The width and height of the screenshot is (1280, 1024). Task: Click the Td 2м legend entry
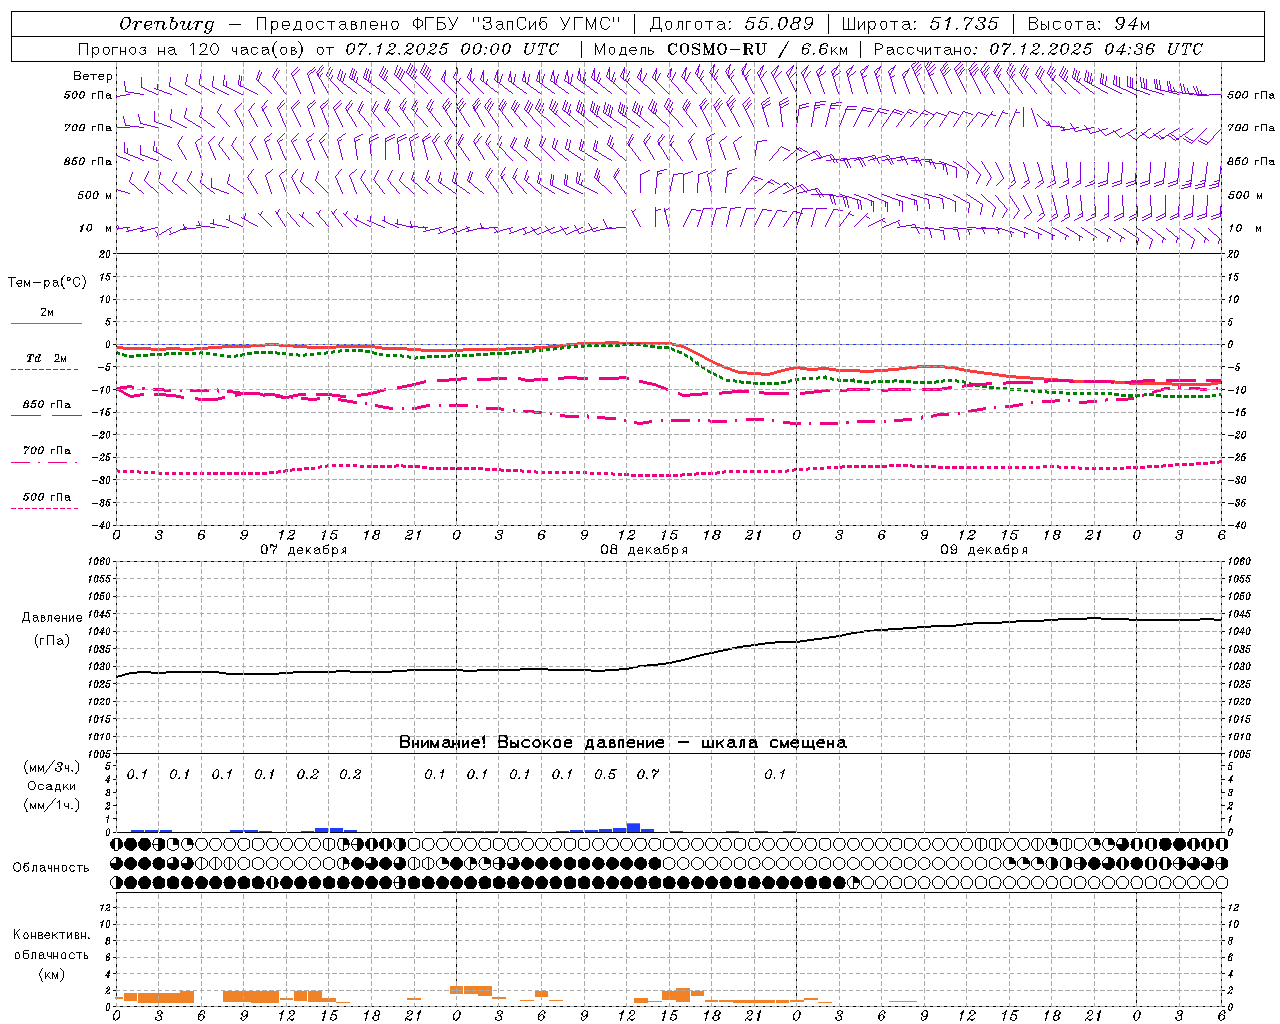[x=47, y=358]
